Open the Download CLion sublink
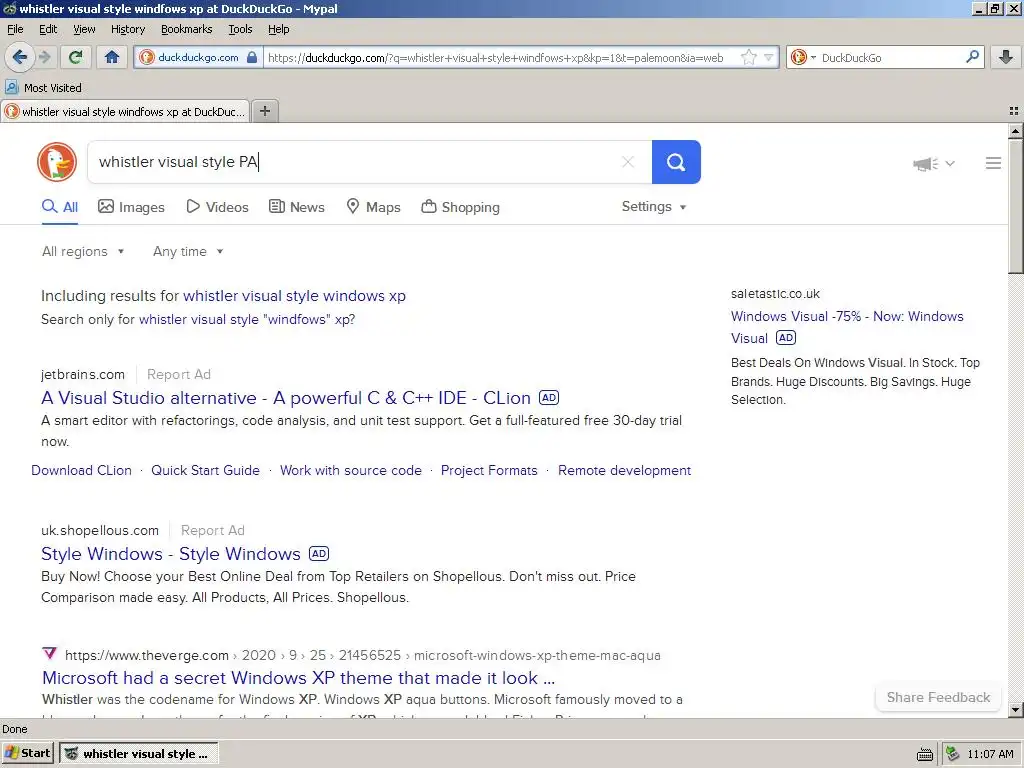 82,470
